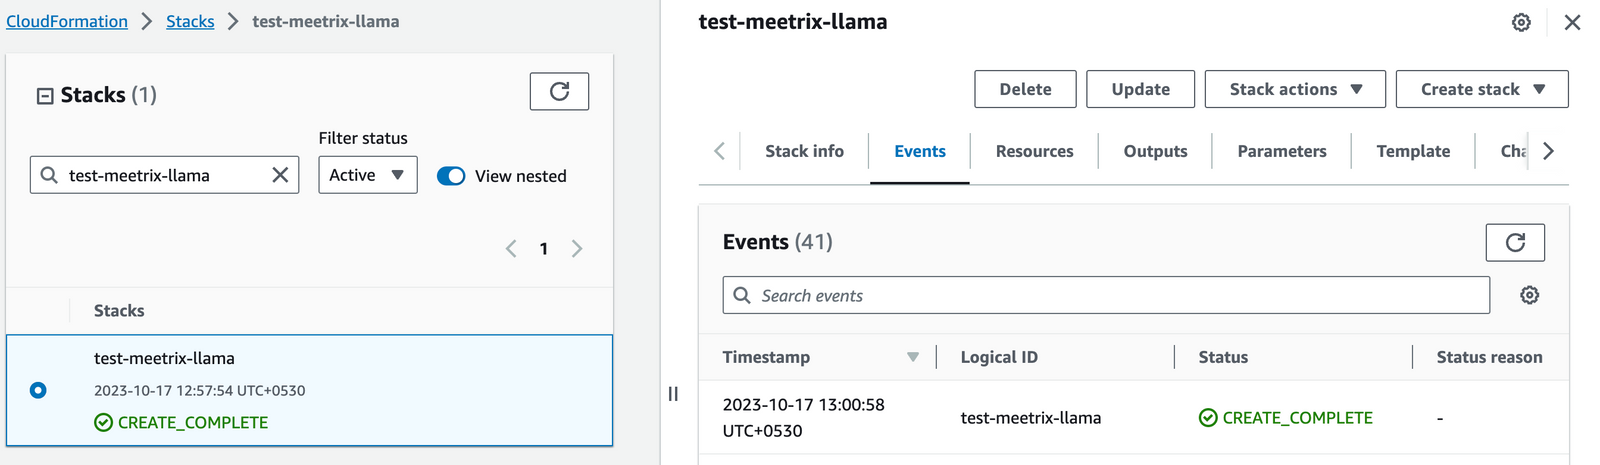The height and width of the screenshot is (465, 1600).
Task: Open Events table preferences gear
Action: coord(1529,295)
